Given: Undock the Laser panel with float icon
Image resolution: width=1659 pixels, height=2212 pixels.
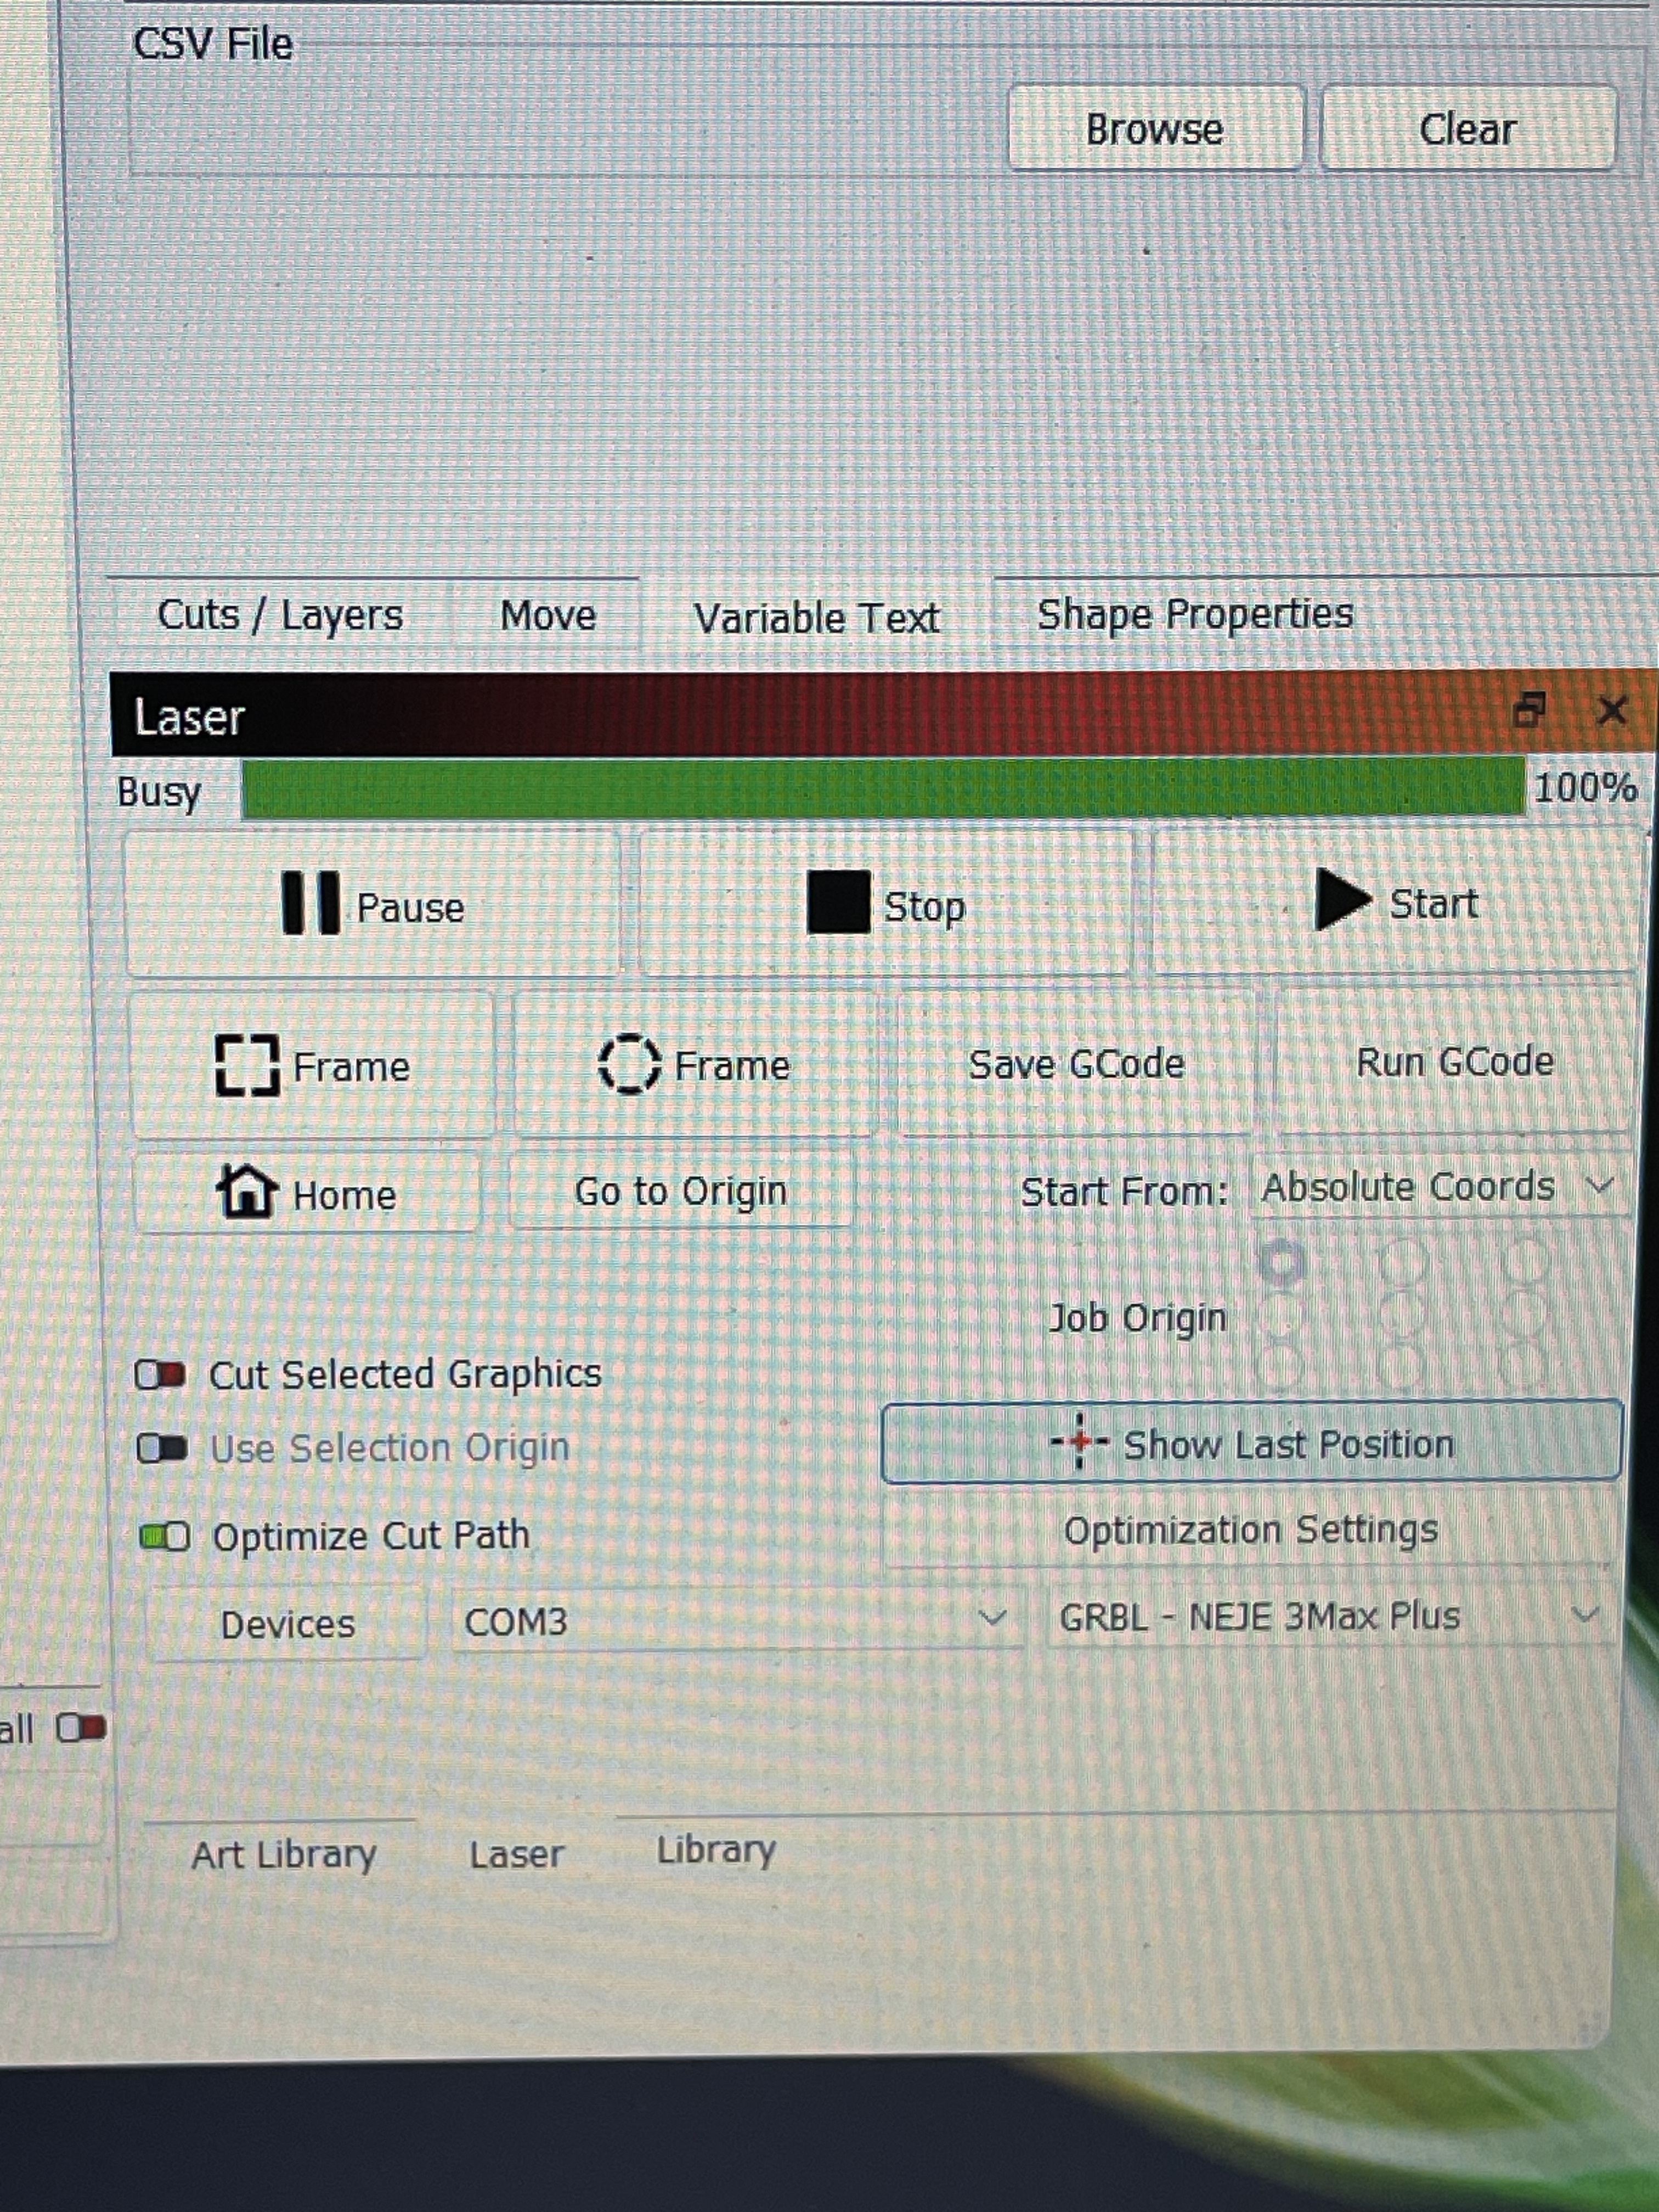Looking at the screenshot, I should (x=1529, y=710).
